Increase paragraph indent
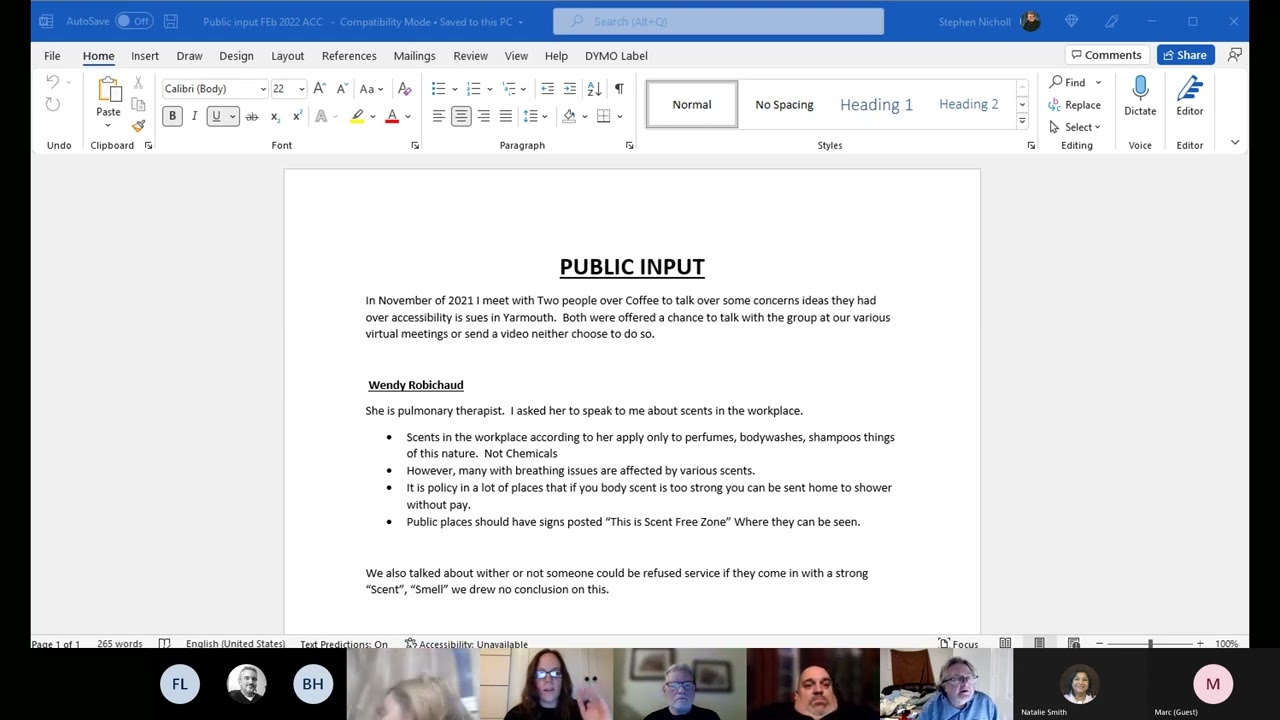Viewport: 1280px width, 720px height. click(570, 89)
